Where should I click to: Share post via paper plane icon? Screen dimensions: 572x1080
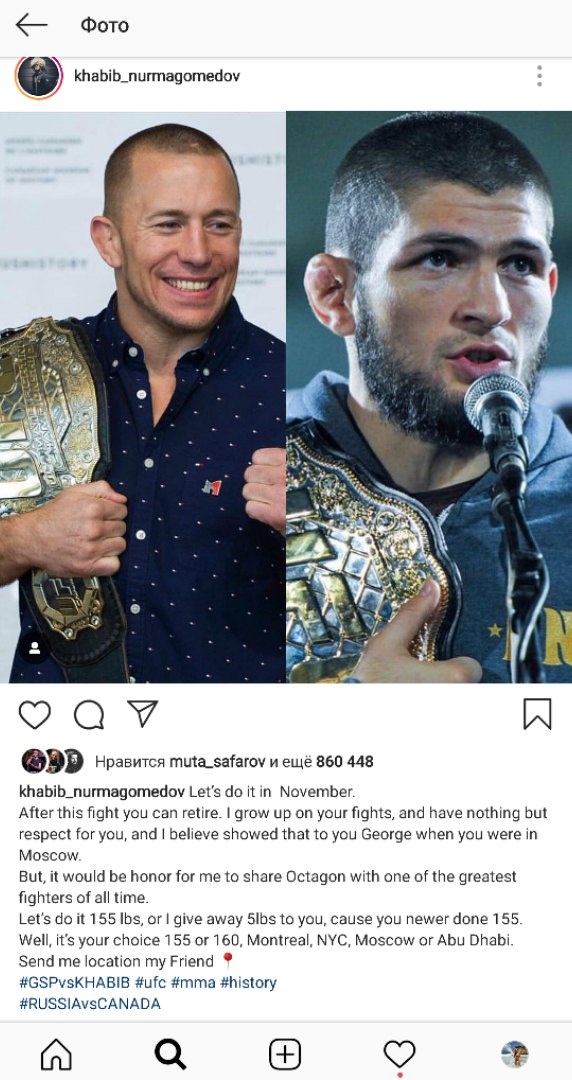[143, 714]
